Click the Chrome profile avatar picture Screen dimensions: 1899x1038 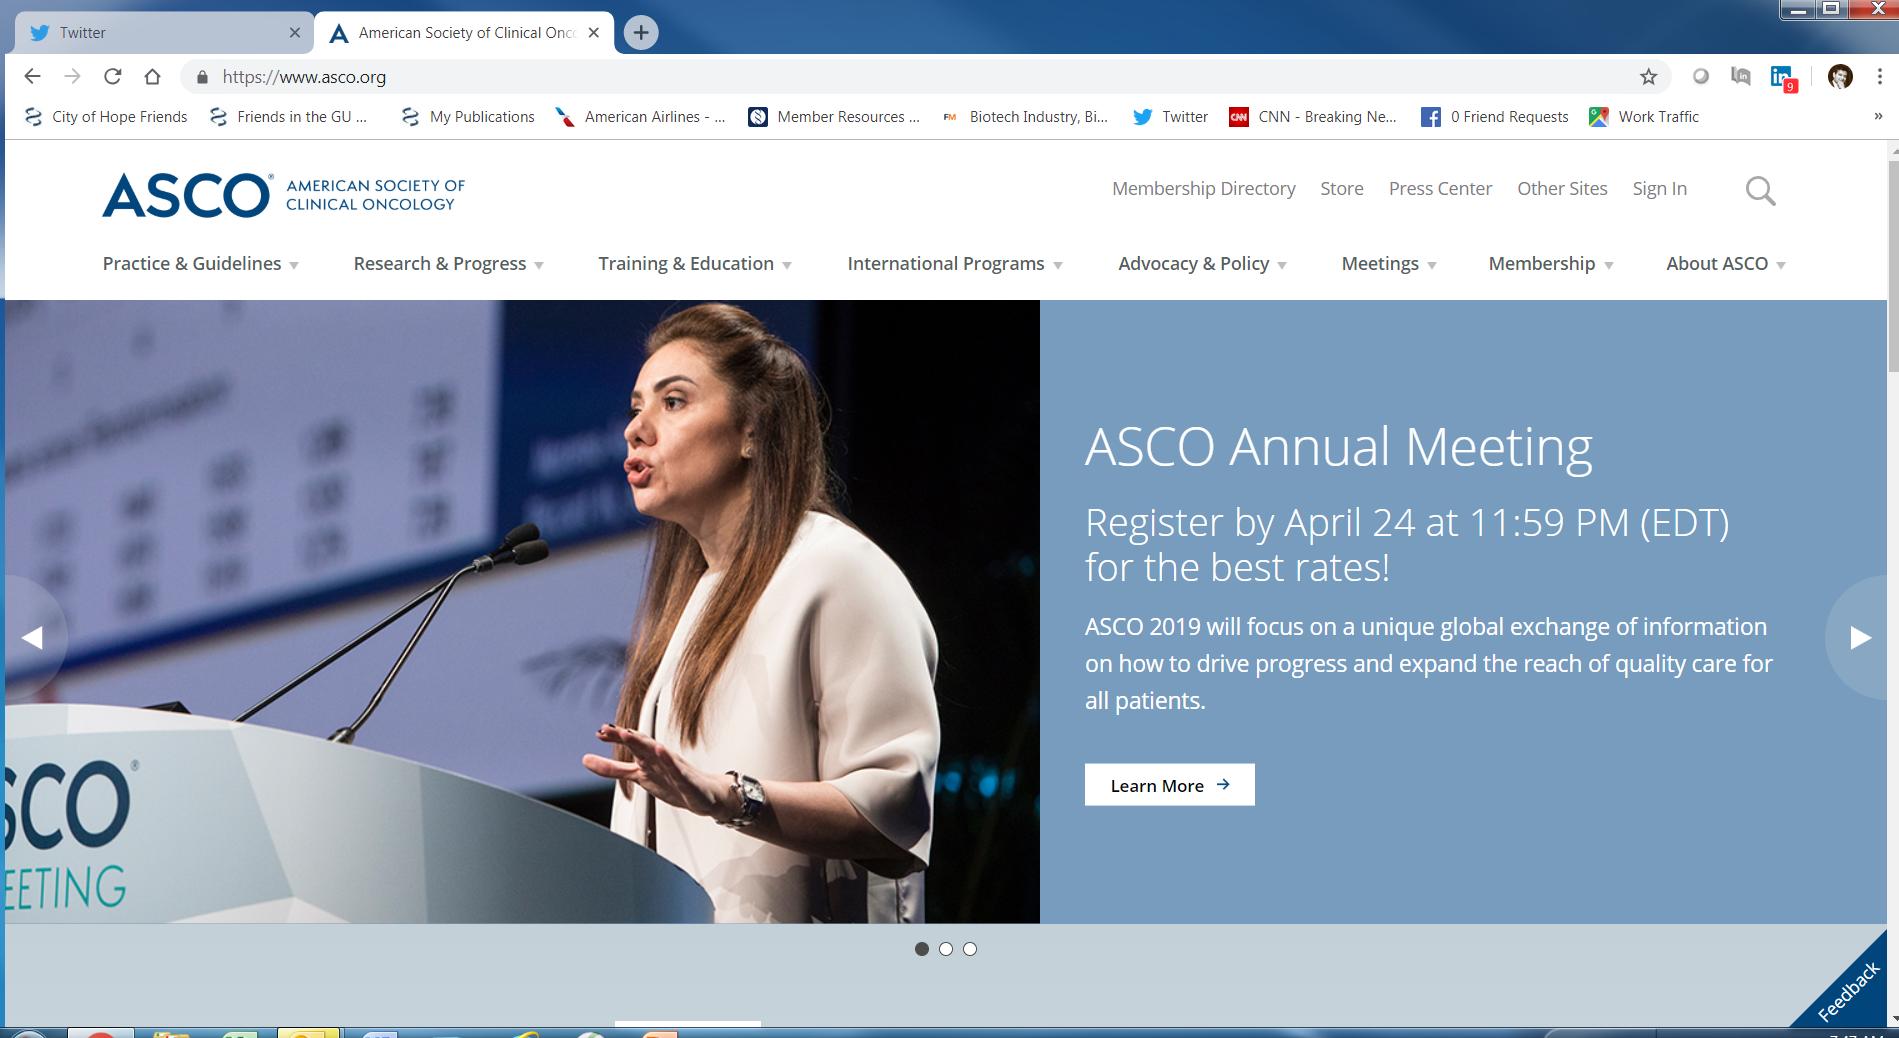(1840, 76)
